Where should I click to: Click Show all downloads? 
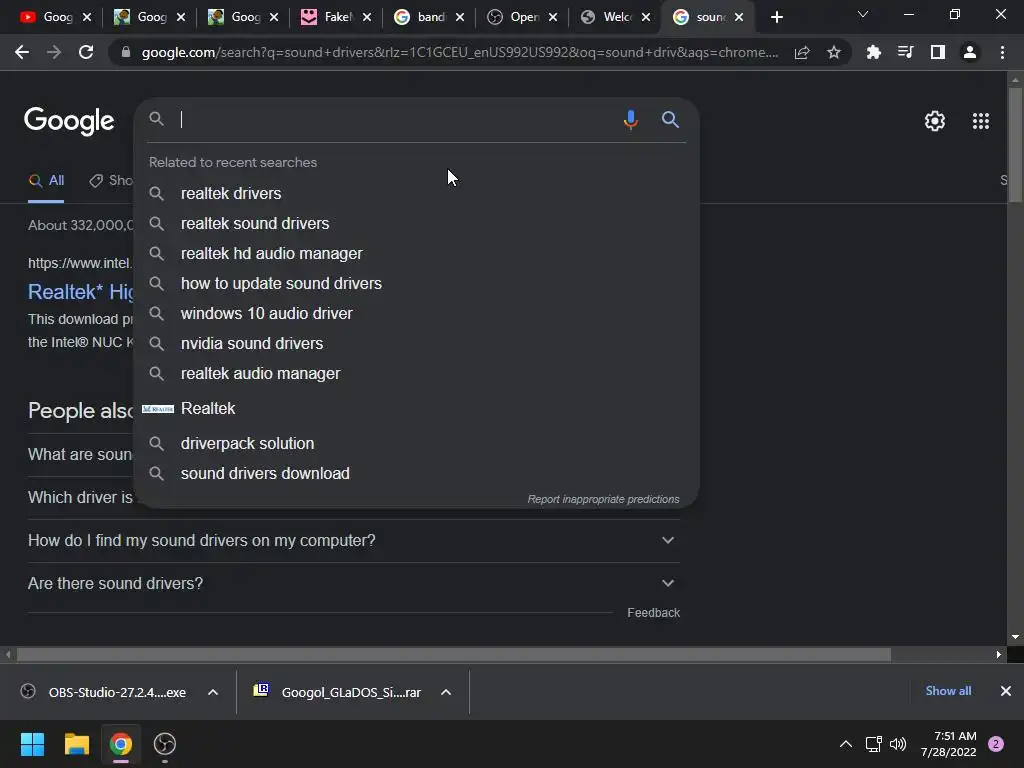[948, 691]
